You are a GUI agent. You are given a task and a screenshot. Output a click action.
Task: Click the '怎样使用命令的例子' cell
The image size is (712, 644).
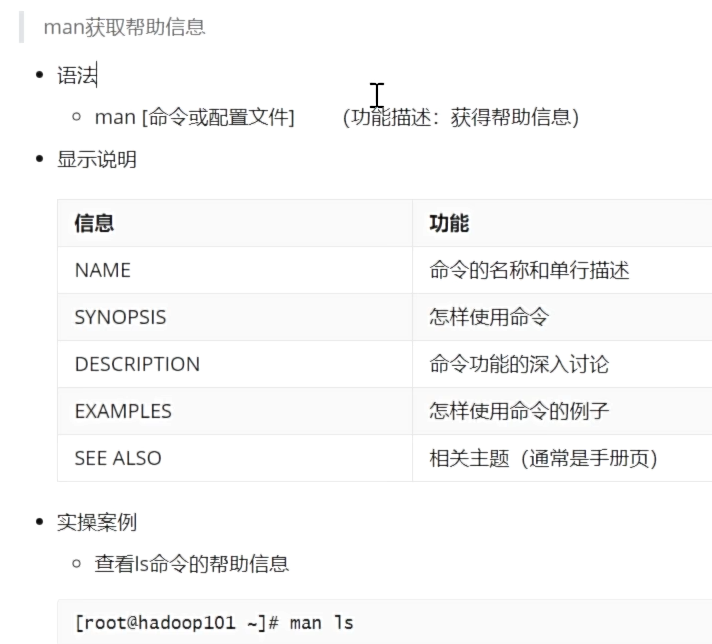pos(562,411)
